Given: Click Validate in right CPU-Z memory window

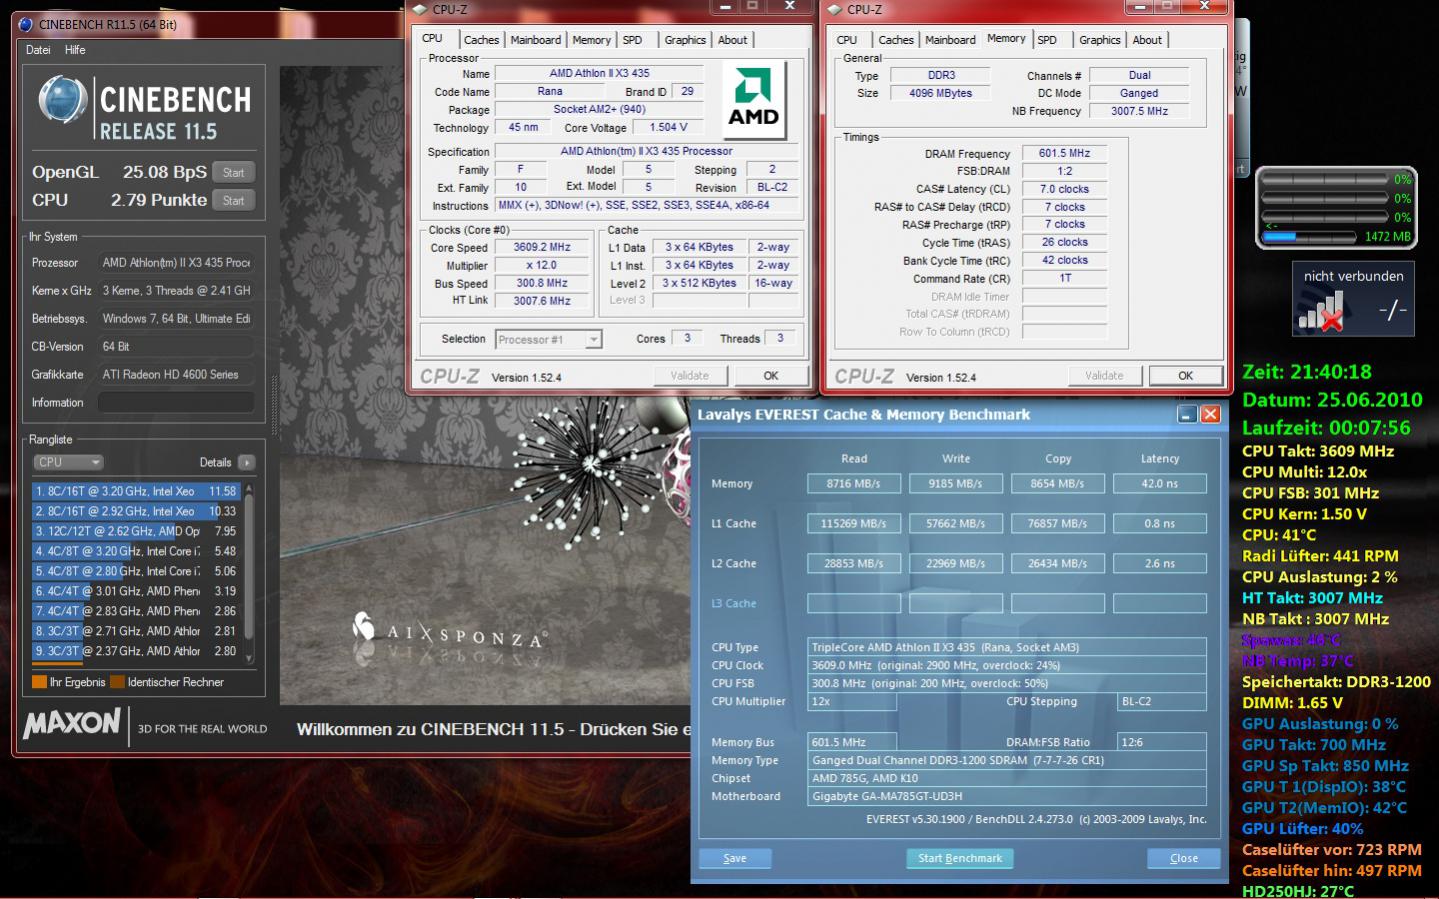Looking at the screenshot, I should click(1104, 376).
